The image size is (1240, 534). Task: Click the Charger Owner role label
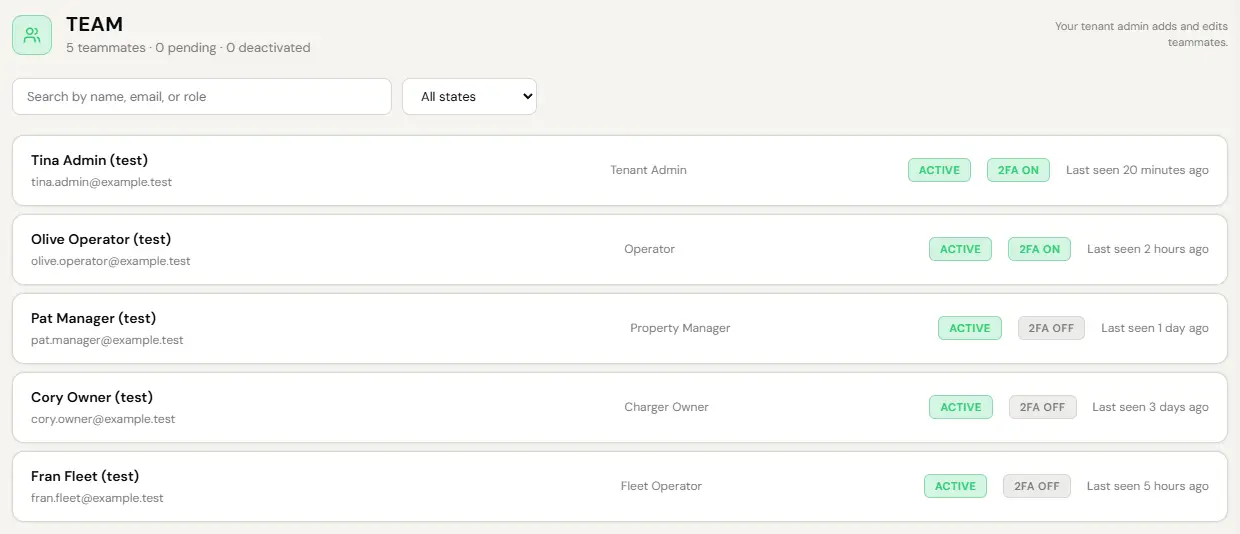pyautogui.click(x=666, y=407)
